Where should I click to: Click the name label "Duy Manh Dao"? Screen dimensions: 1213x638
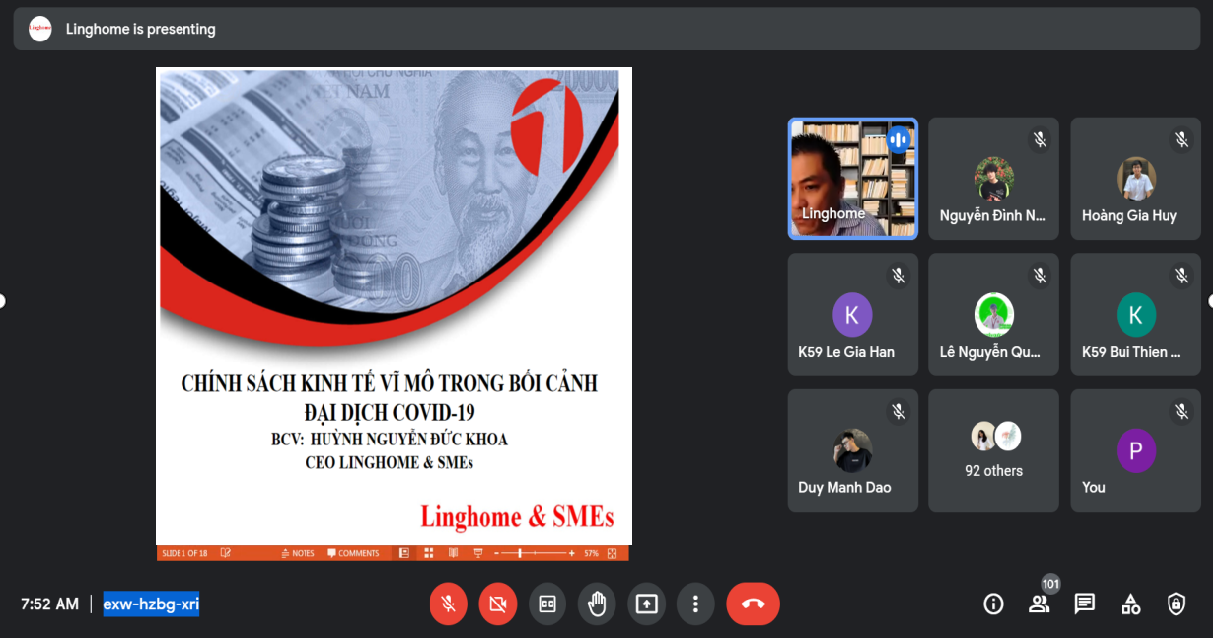pyautogui.click(x=844, y=488)
